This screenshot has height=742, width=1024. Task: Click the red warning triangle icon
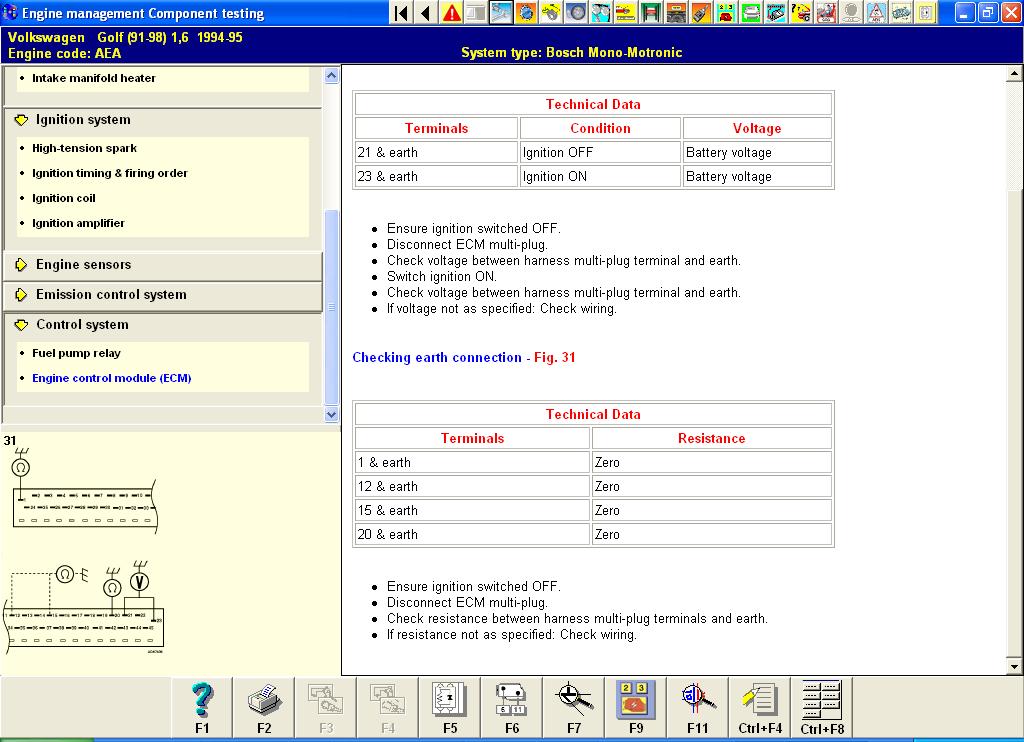(x=452, y=13)
